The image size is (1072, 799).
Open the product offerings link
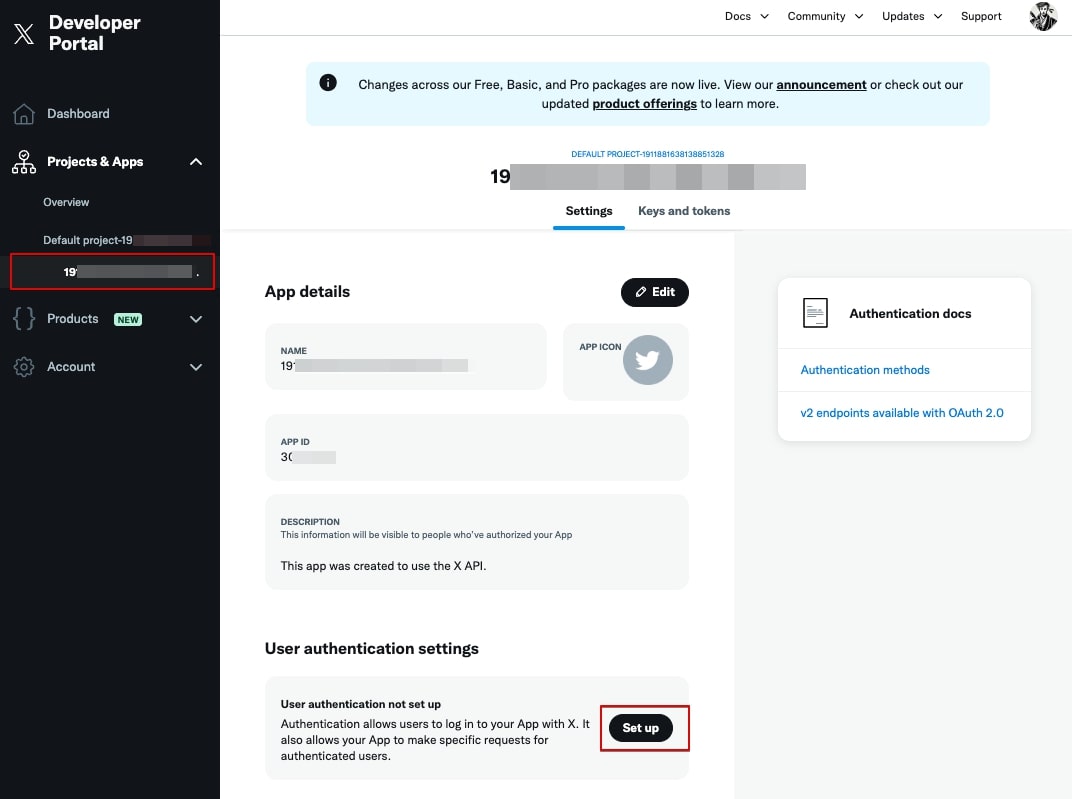[x=644, y=104]
